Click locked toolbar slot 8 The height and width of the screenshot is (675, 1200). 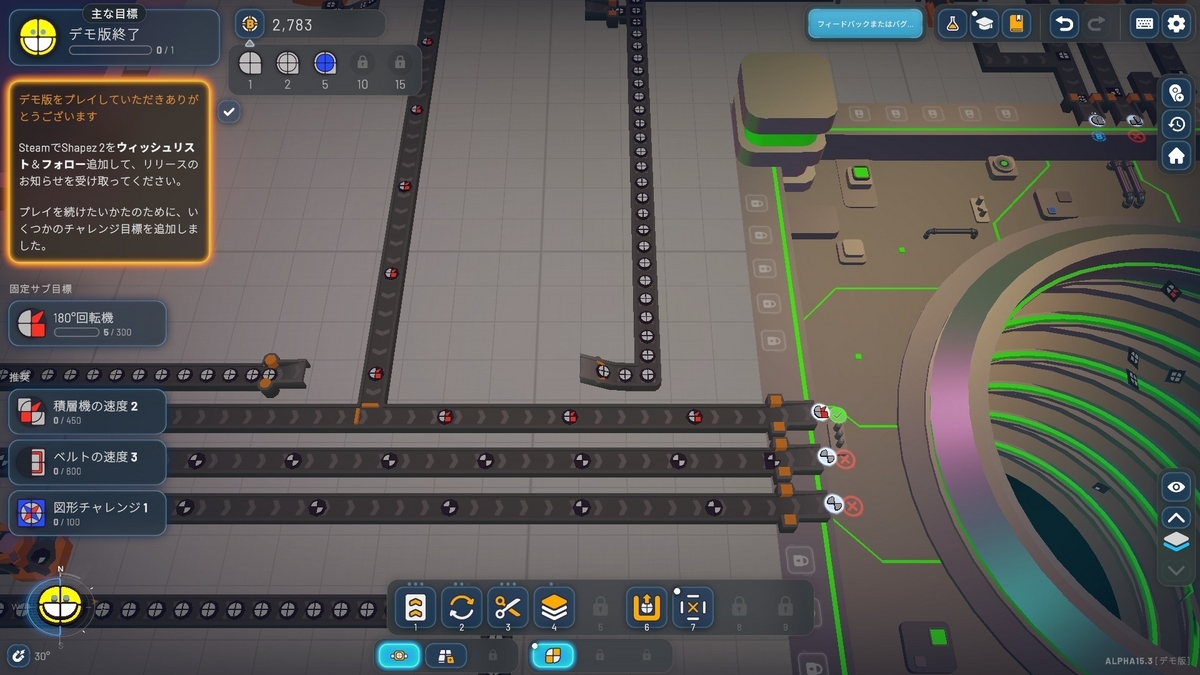click(739, 607)
